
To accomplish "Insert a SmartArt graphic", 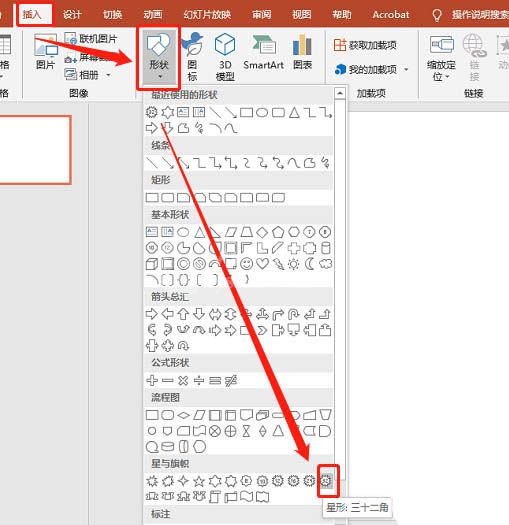I will [x=264, y=52].
